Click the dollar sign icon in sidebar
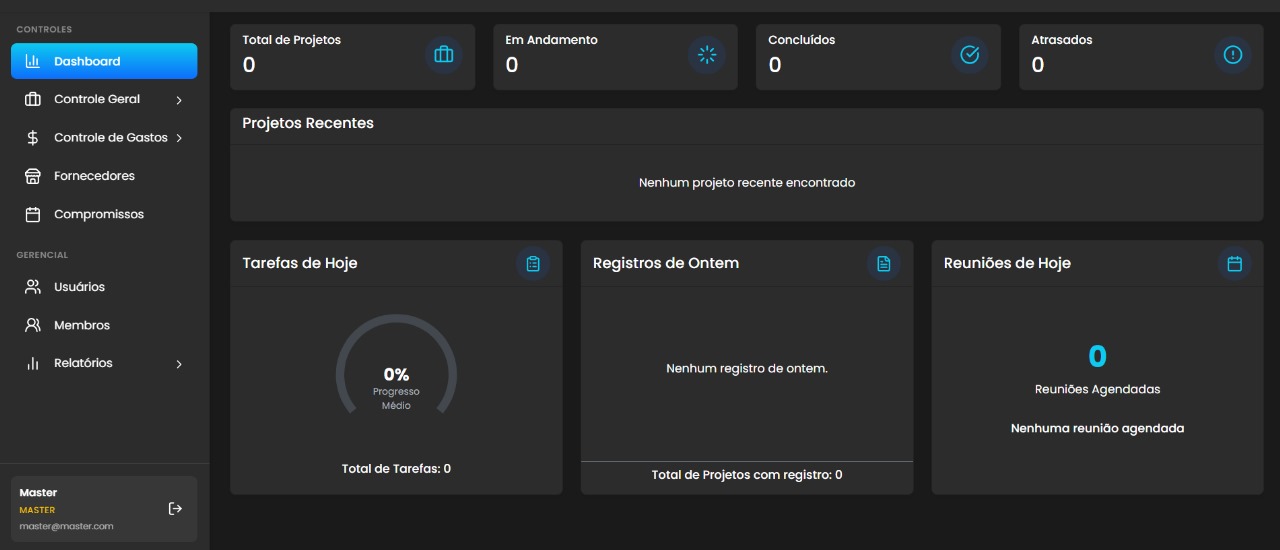This screenshot has width=1280, height=550. 33,138
